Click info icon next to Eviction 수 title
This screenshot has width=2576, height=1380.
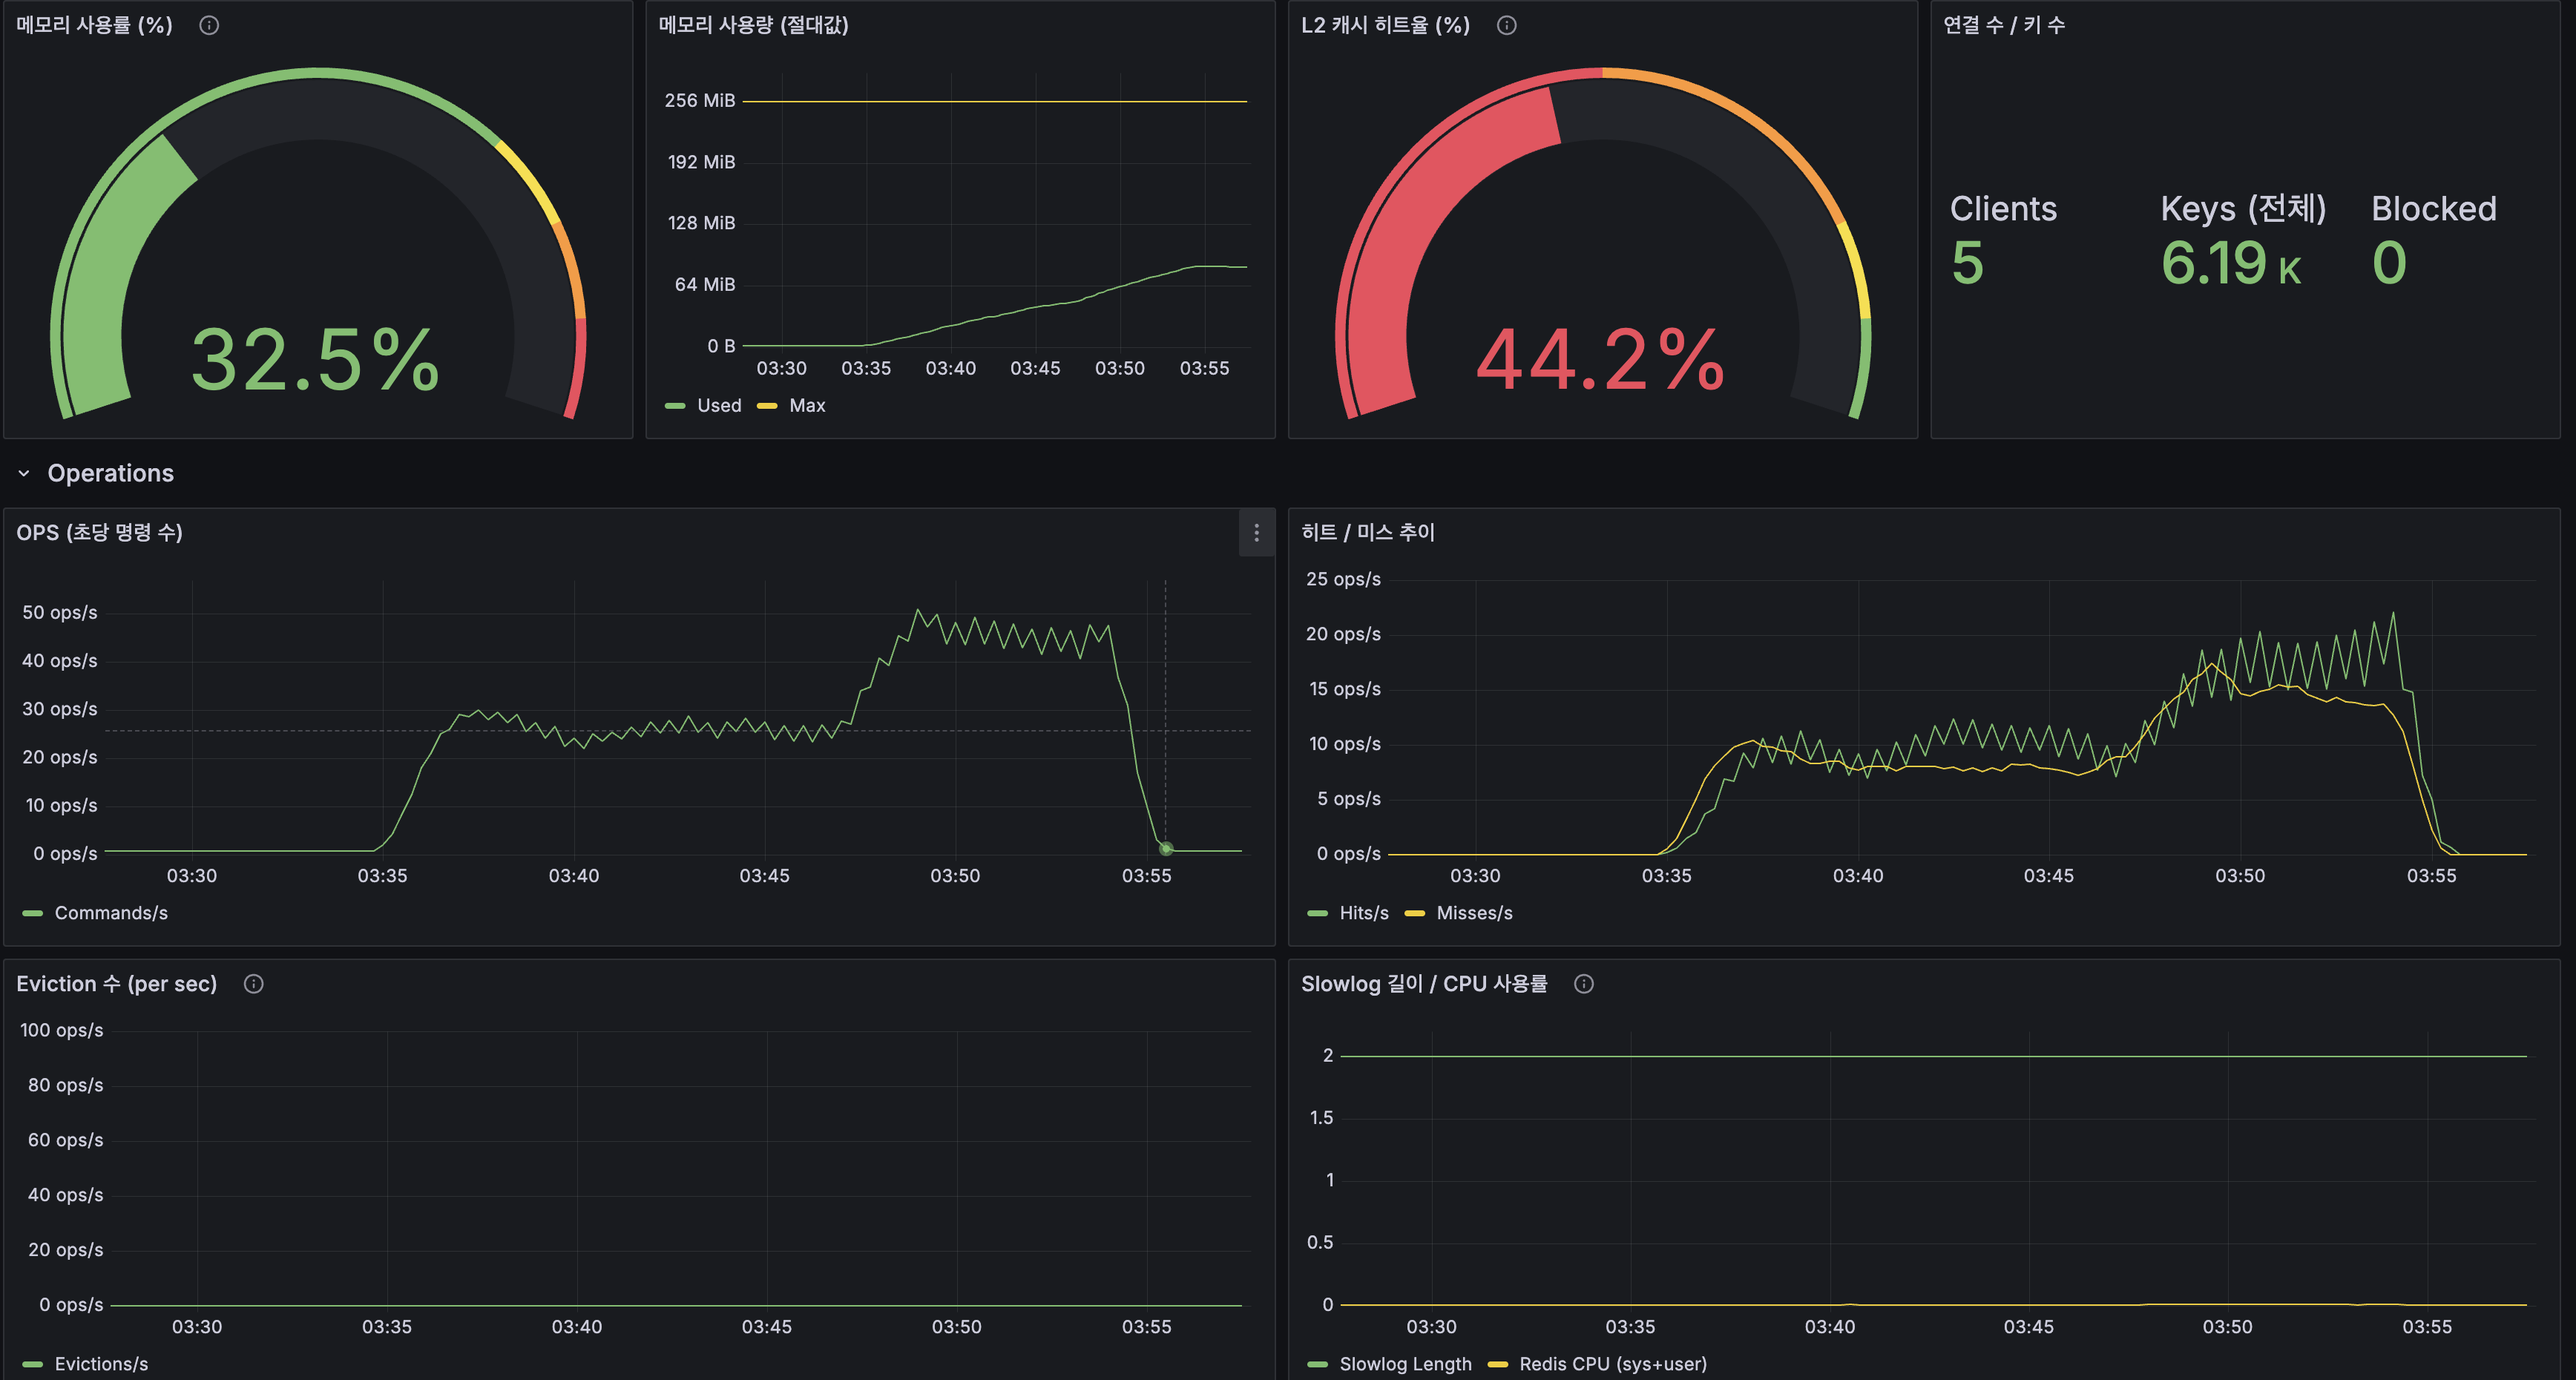[254, 984]
